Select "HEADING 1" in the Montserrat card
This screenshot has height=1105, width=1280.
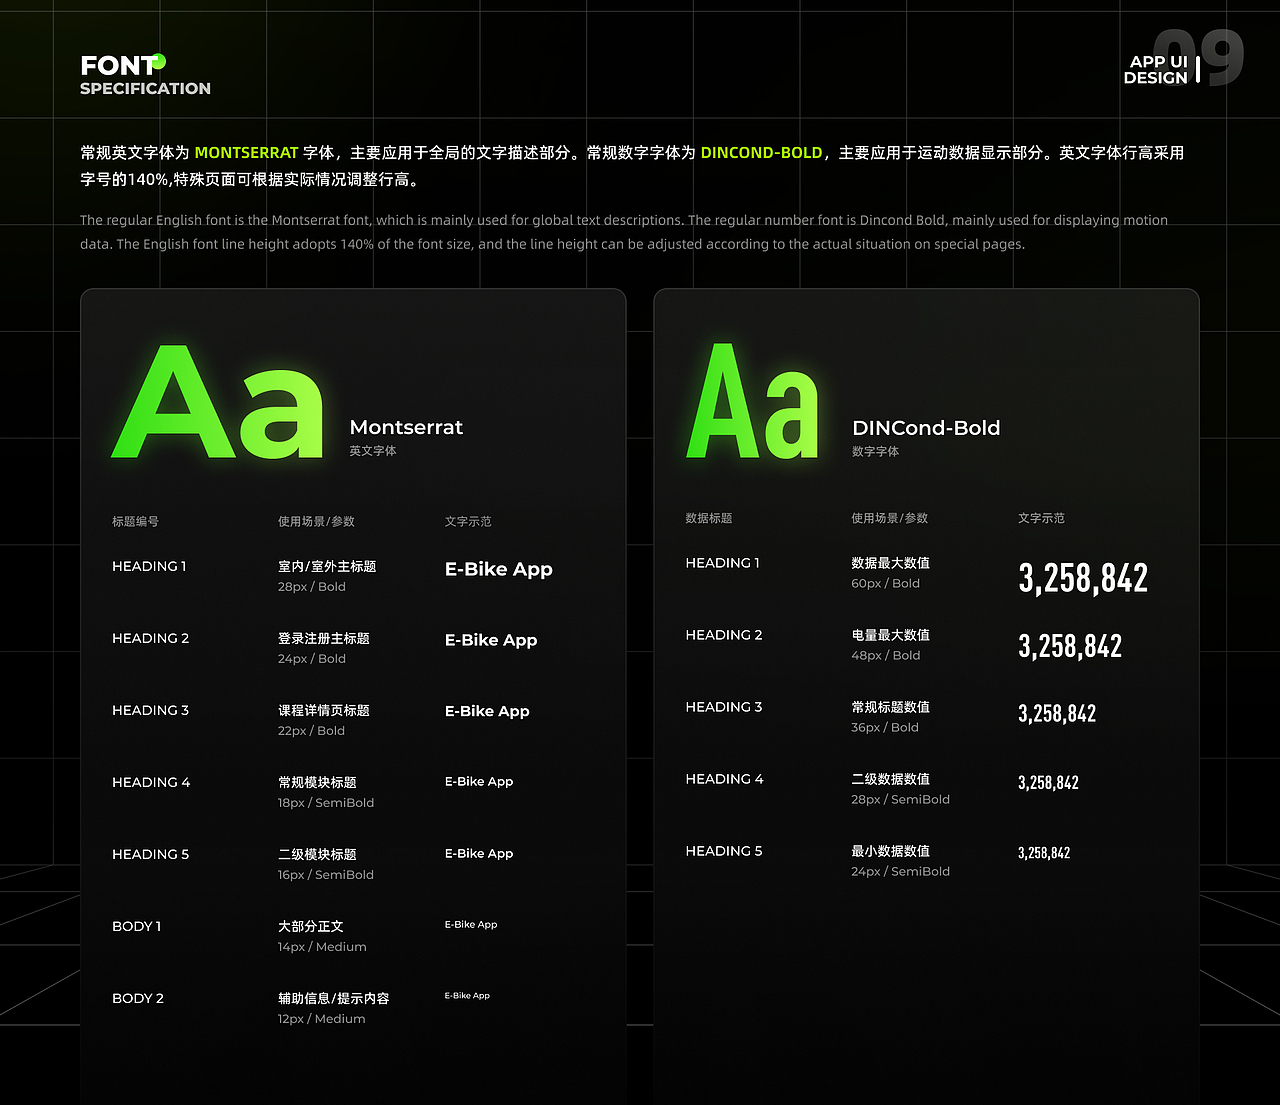[x=149, y=566]
